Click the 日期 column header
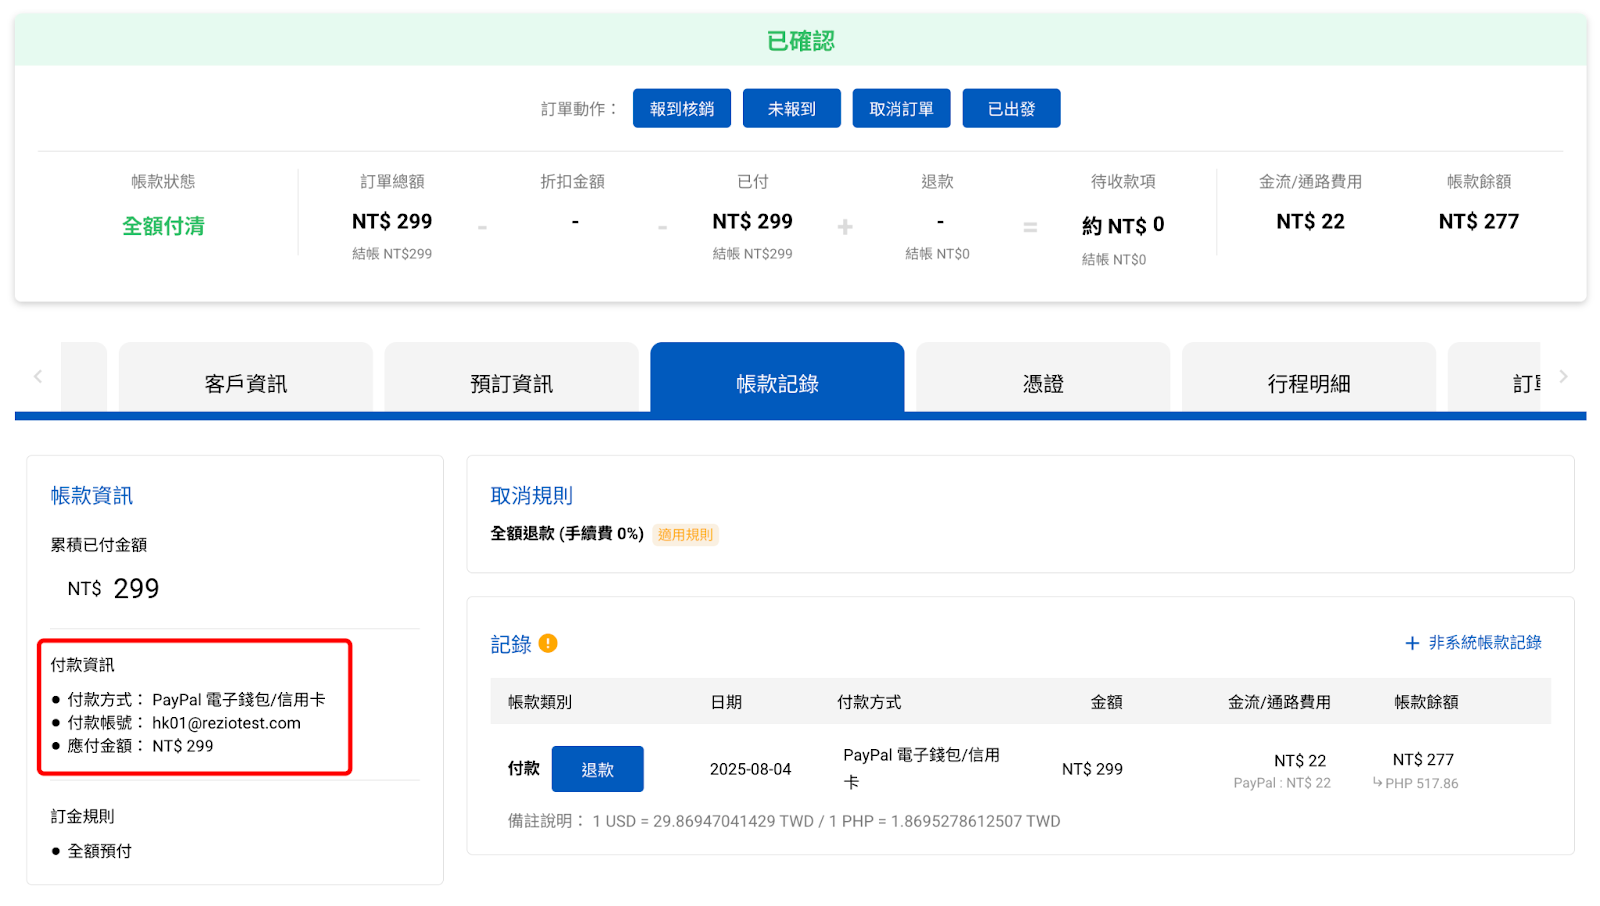This screenshot has height=906, width=1600. 726,702
